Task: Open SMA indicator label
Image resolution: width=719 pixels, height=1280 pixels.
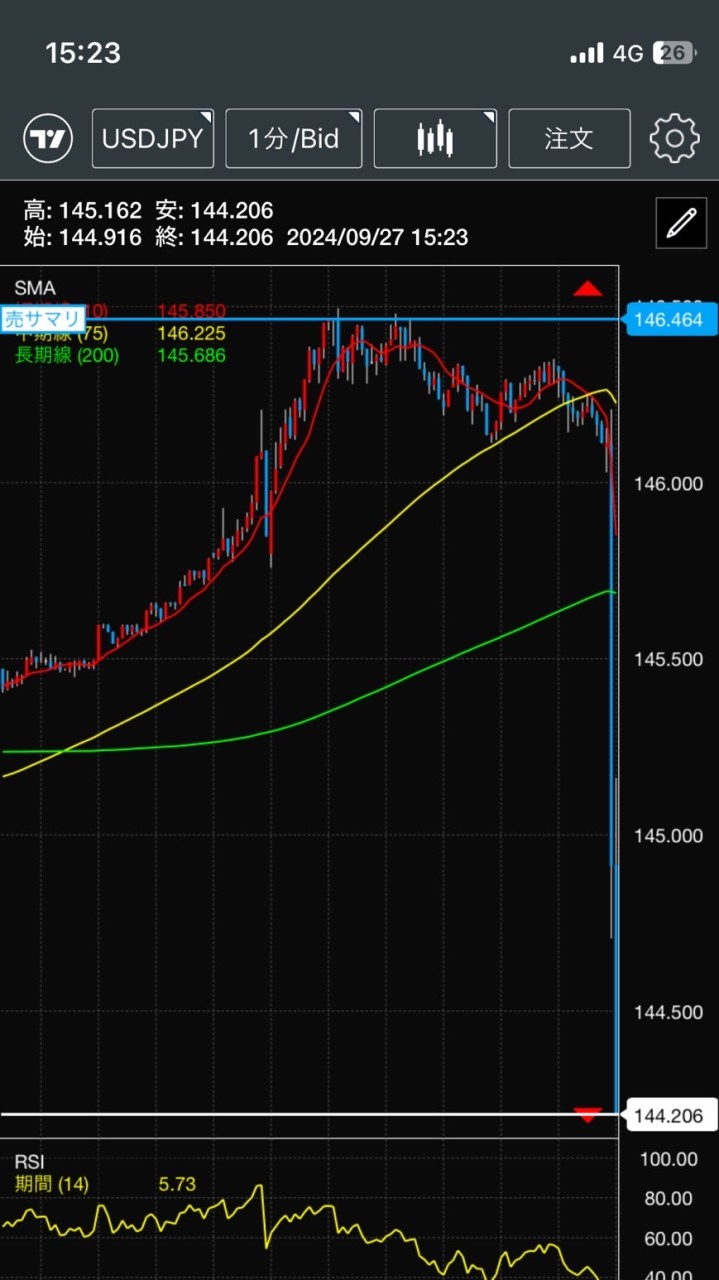Action: pos(35,289)
